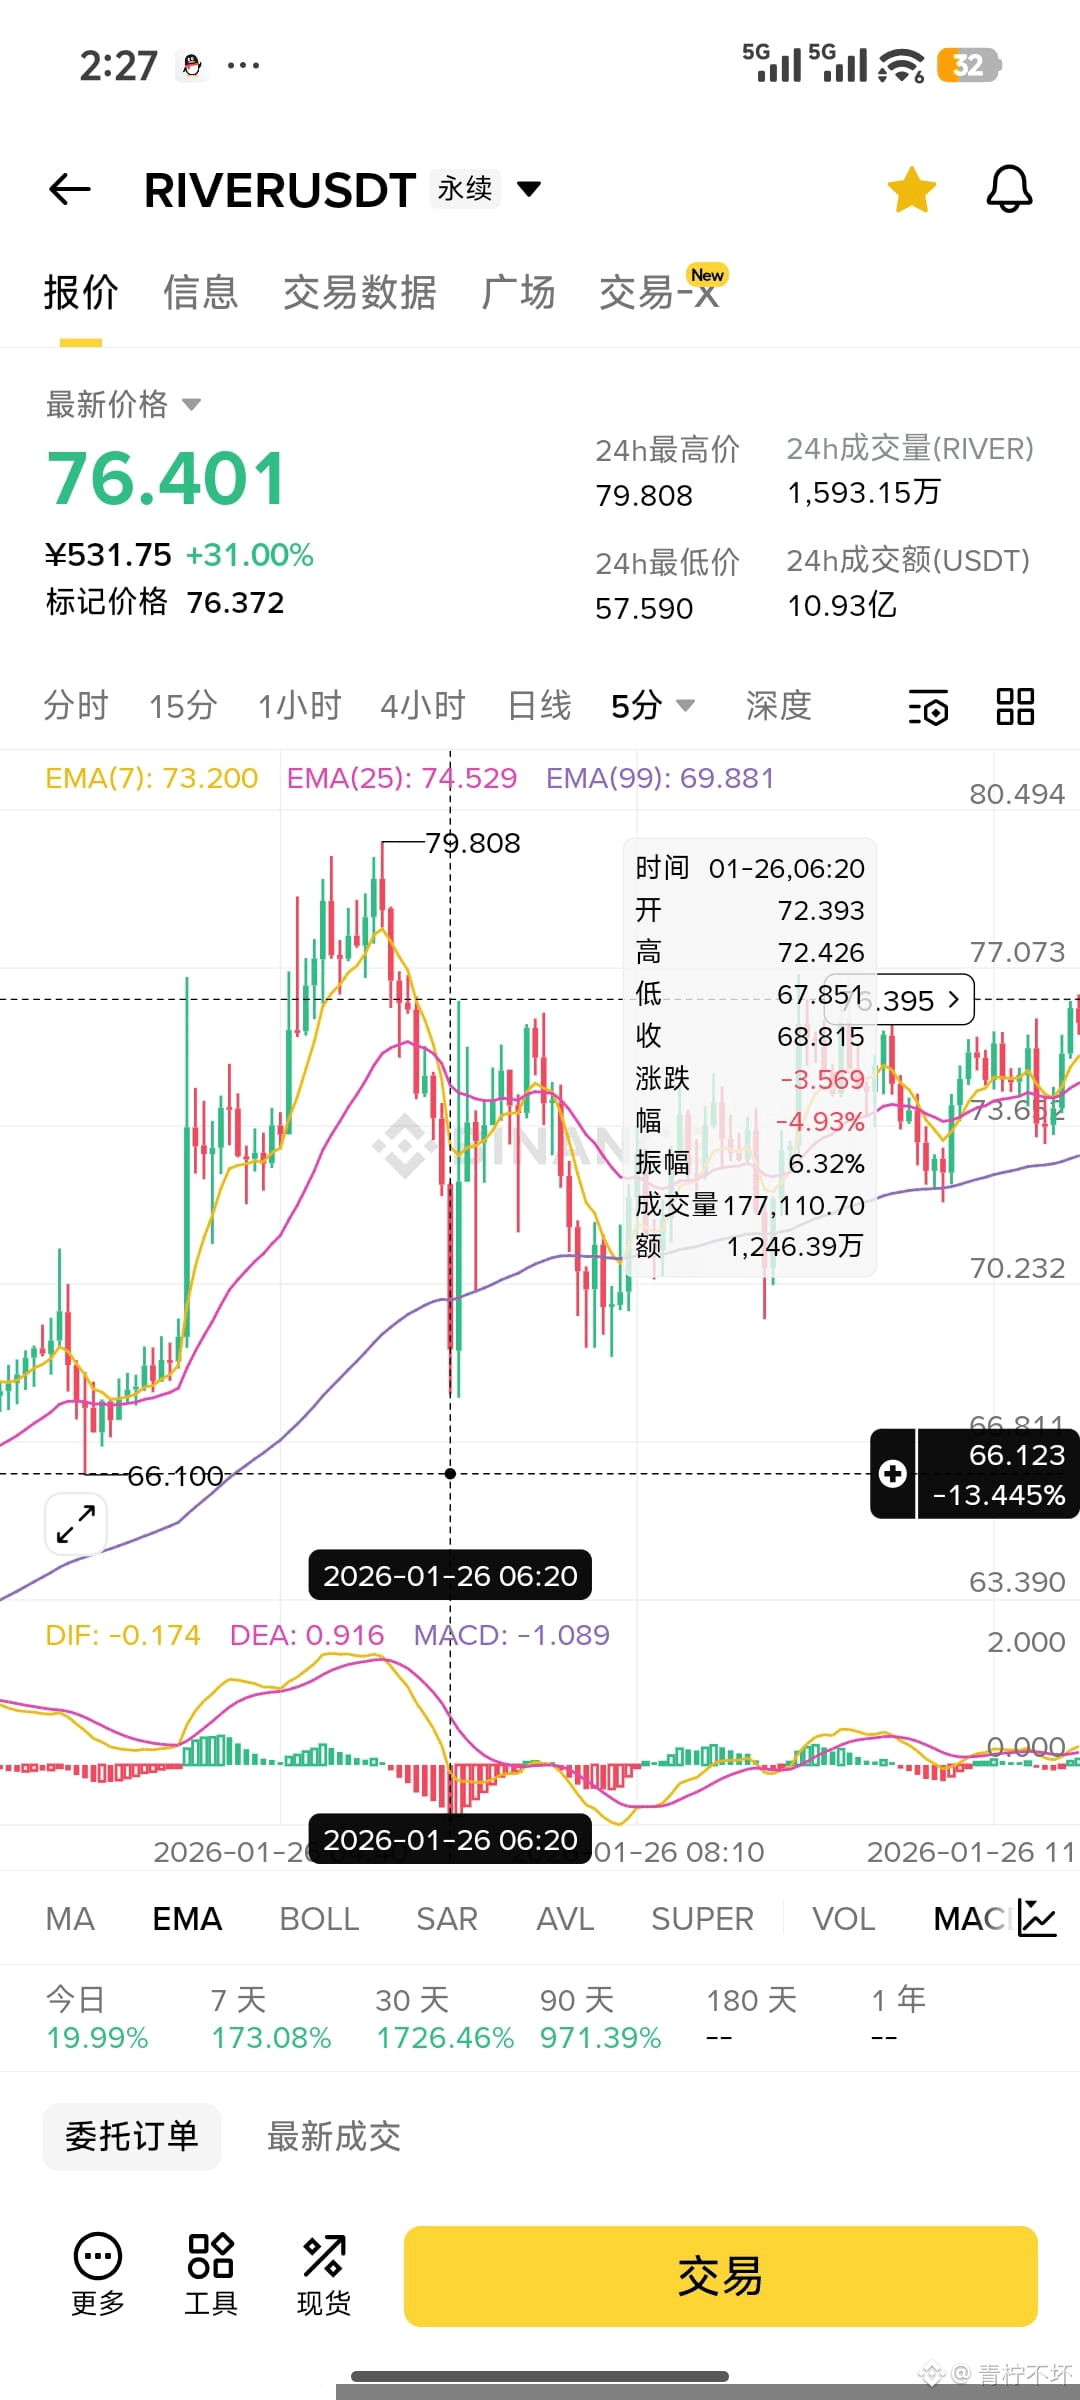This screenshot has width=1080, height=2400.
Task: Tap the 24h最低价 57.590 stat
Action: 667,585
